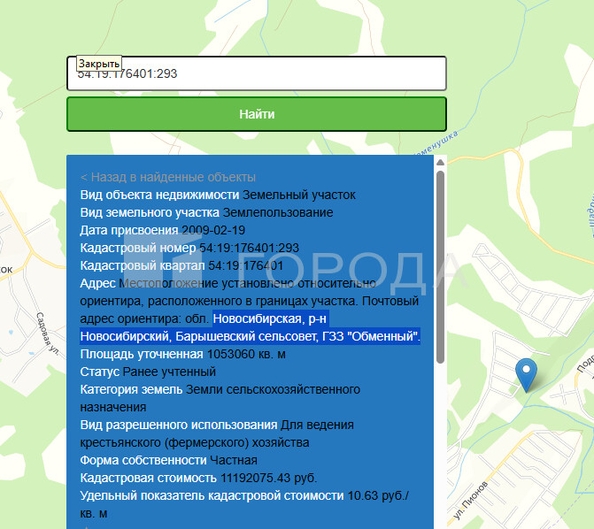Click the cadastral number search field
Image resolution: width=594 pixels, height=529 pixels.
[x=256, y=74]
